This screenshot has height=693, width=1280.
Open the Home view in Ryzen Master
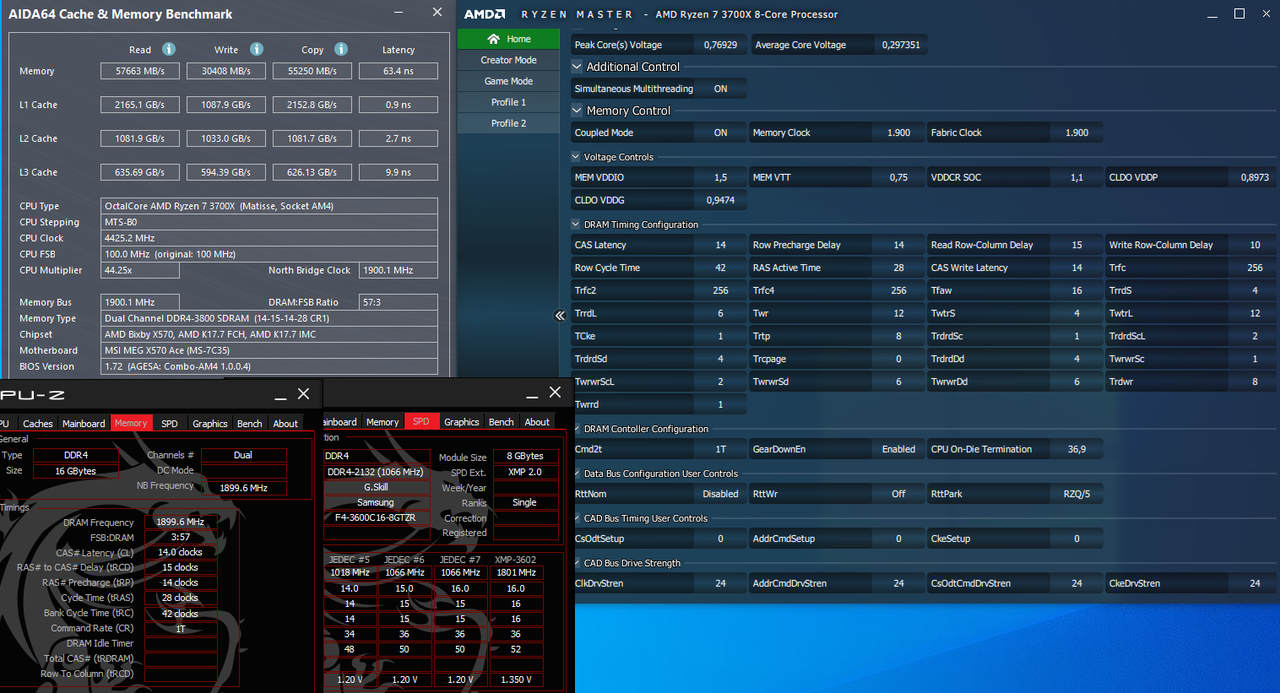tap(509, 39)
